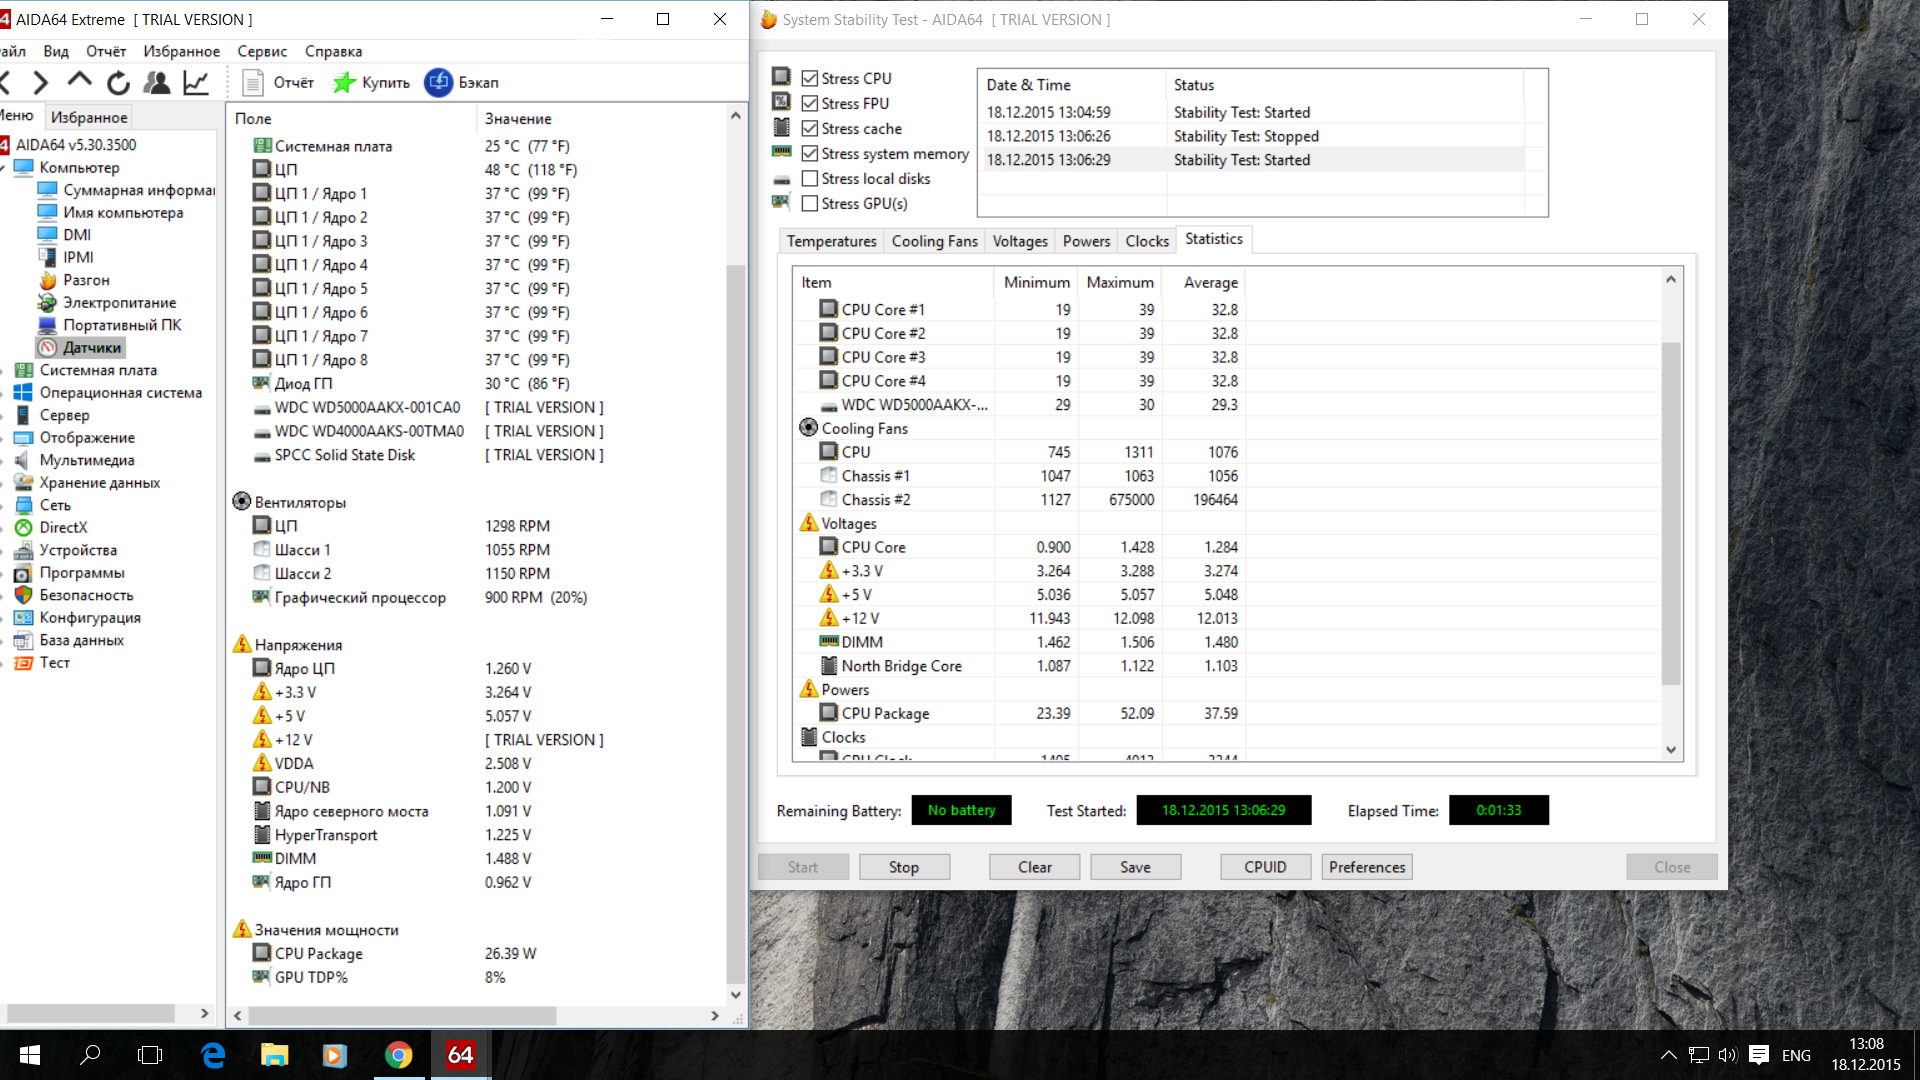Open the Сервис menu
The height and width of the screenshot is (1080, 1920).
click(262, 51)
